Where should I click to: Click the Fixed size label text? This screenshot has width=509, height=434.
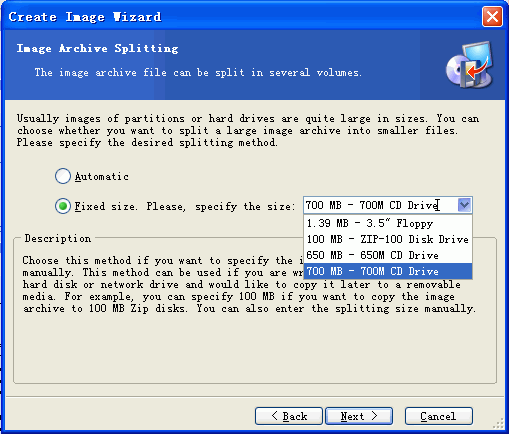(x=185, y=206)
